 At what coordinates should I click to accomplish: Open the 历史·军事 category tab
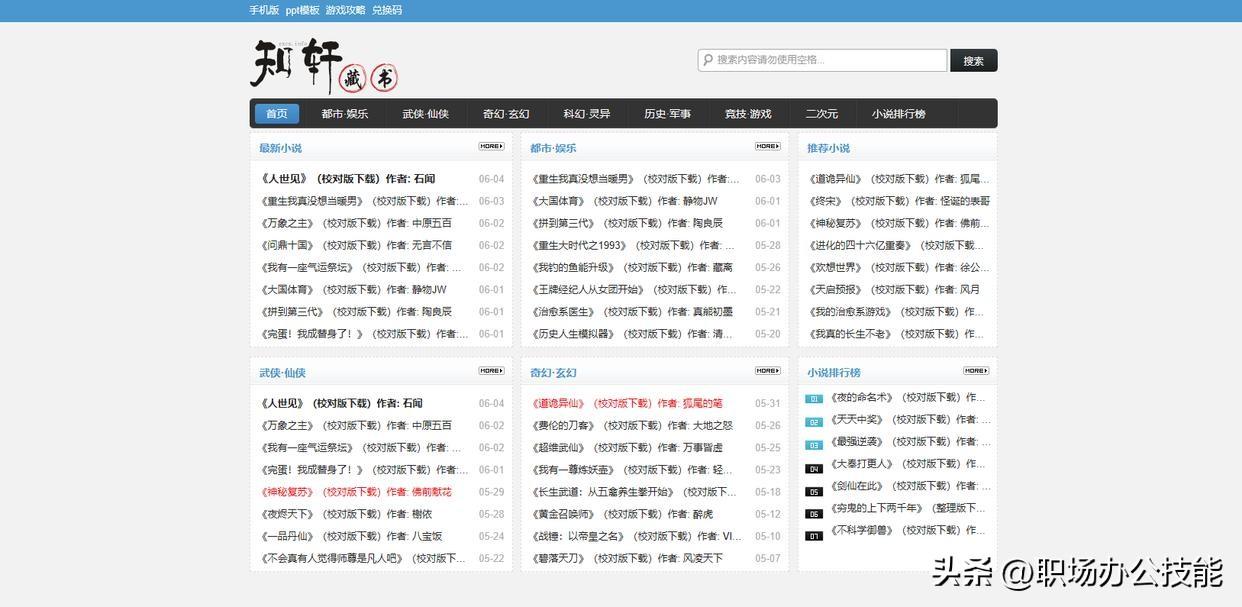point(667,112)
